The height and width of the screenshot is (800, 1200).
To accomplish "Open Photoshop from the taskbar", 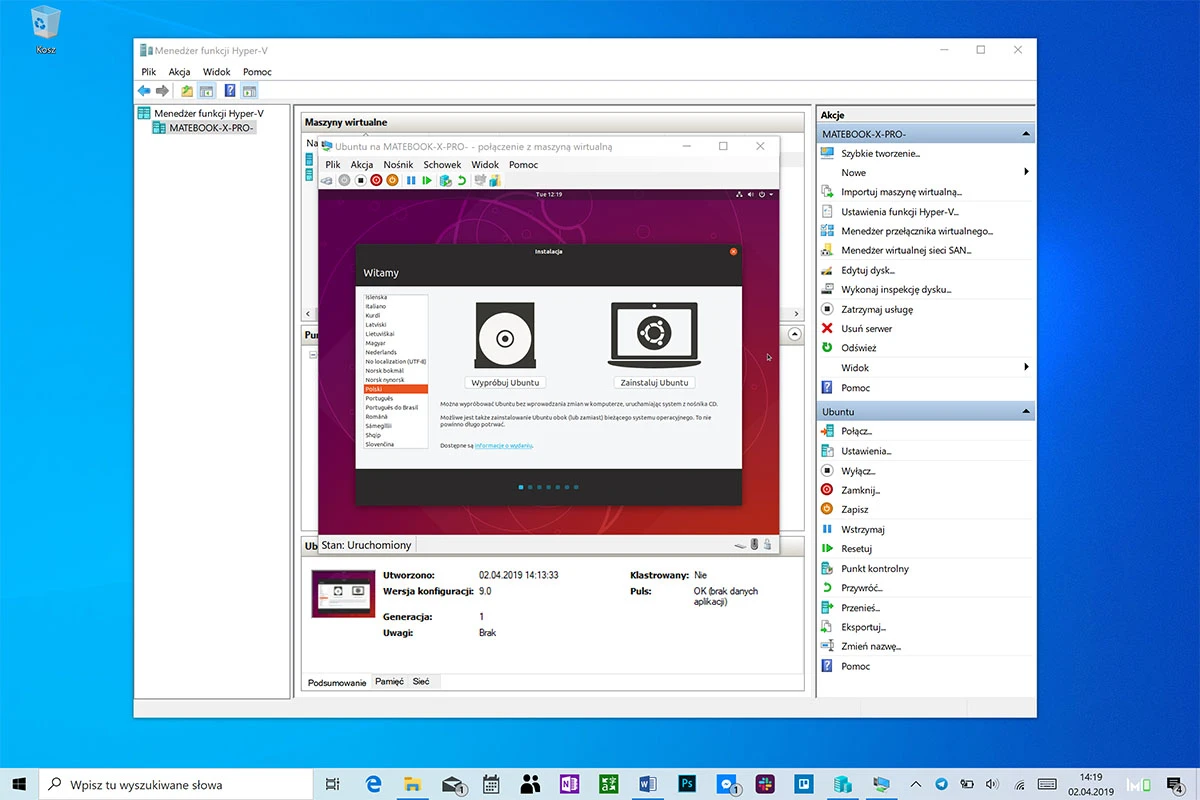I will [687, 785].
